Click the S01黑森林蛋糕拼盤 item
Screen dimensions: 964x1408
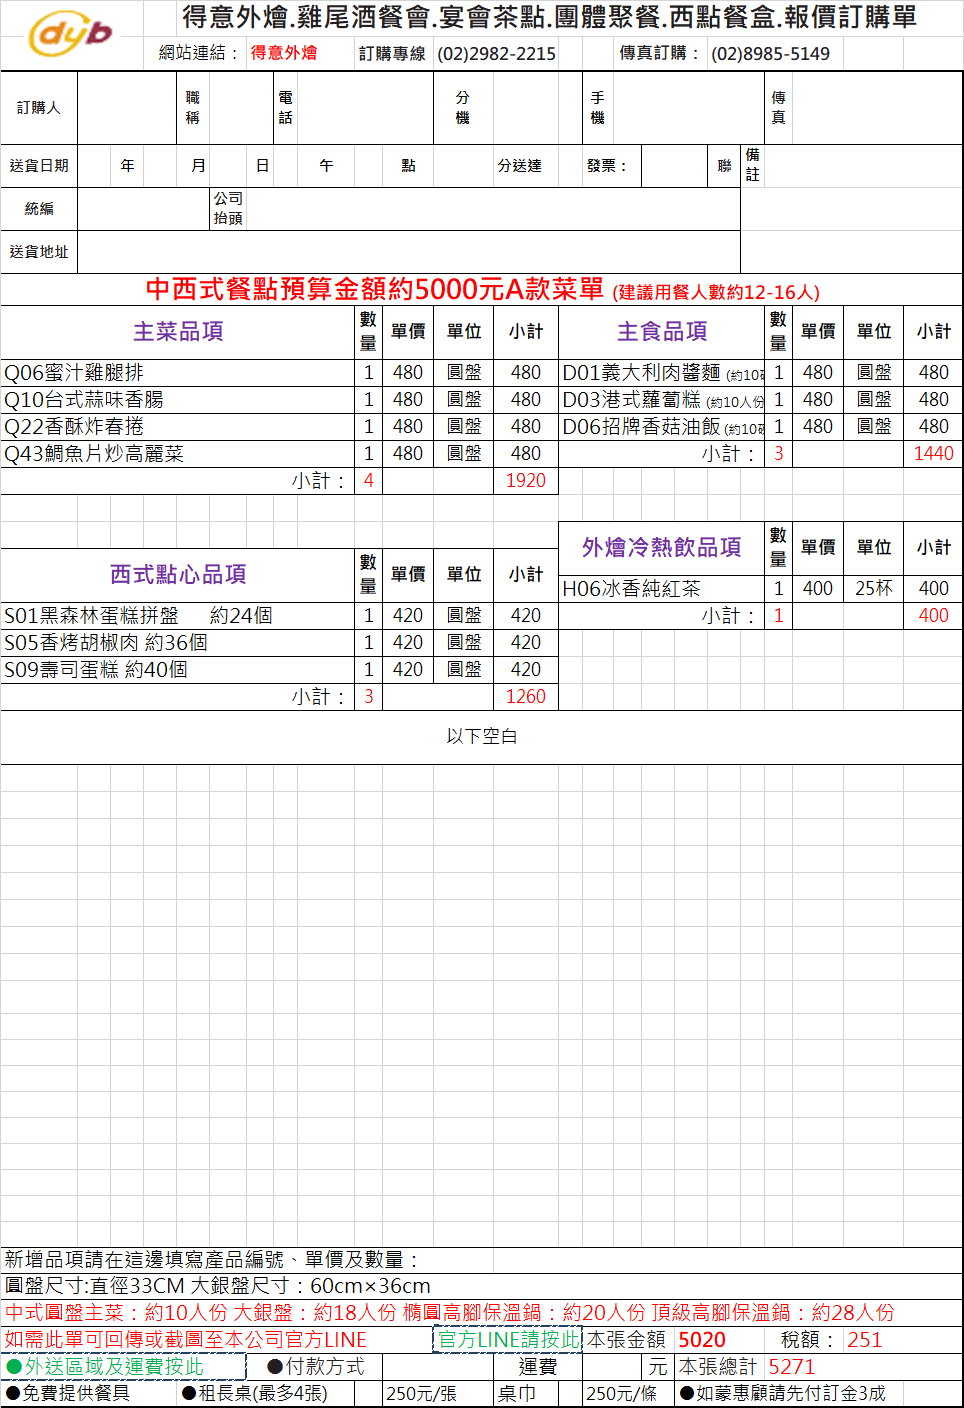[178, 616]
